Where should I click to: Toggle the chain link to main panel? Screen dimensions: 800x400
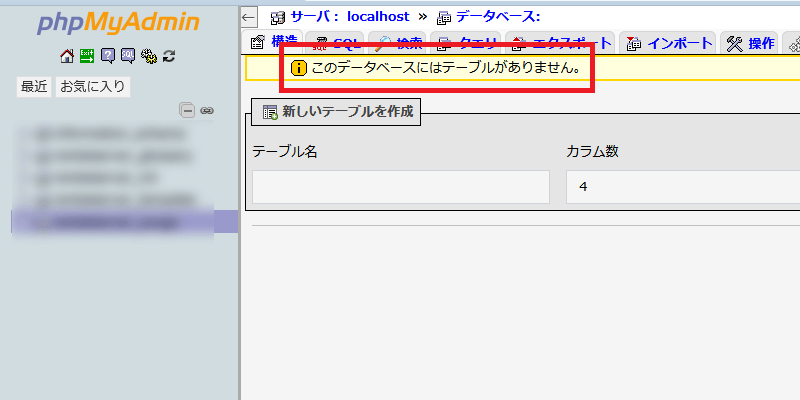[x=207, y=110]
